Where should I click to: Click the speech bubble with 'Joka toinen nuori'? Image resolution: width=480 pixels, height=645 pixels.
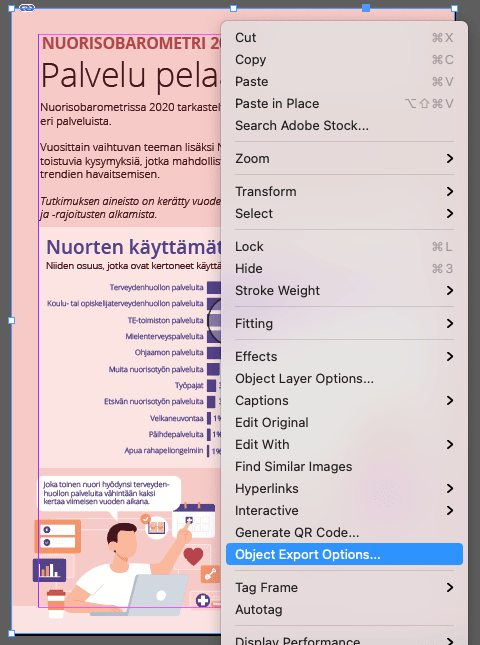coord(109,494)
